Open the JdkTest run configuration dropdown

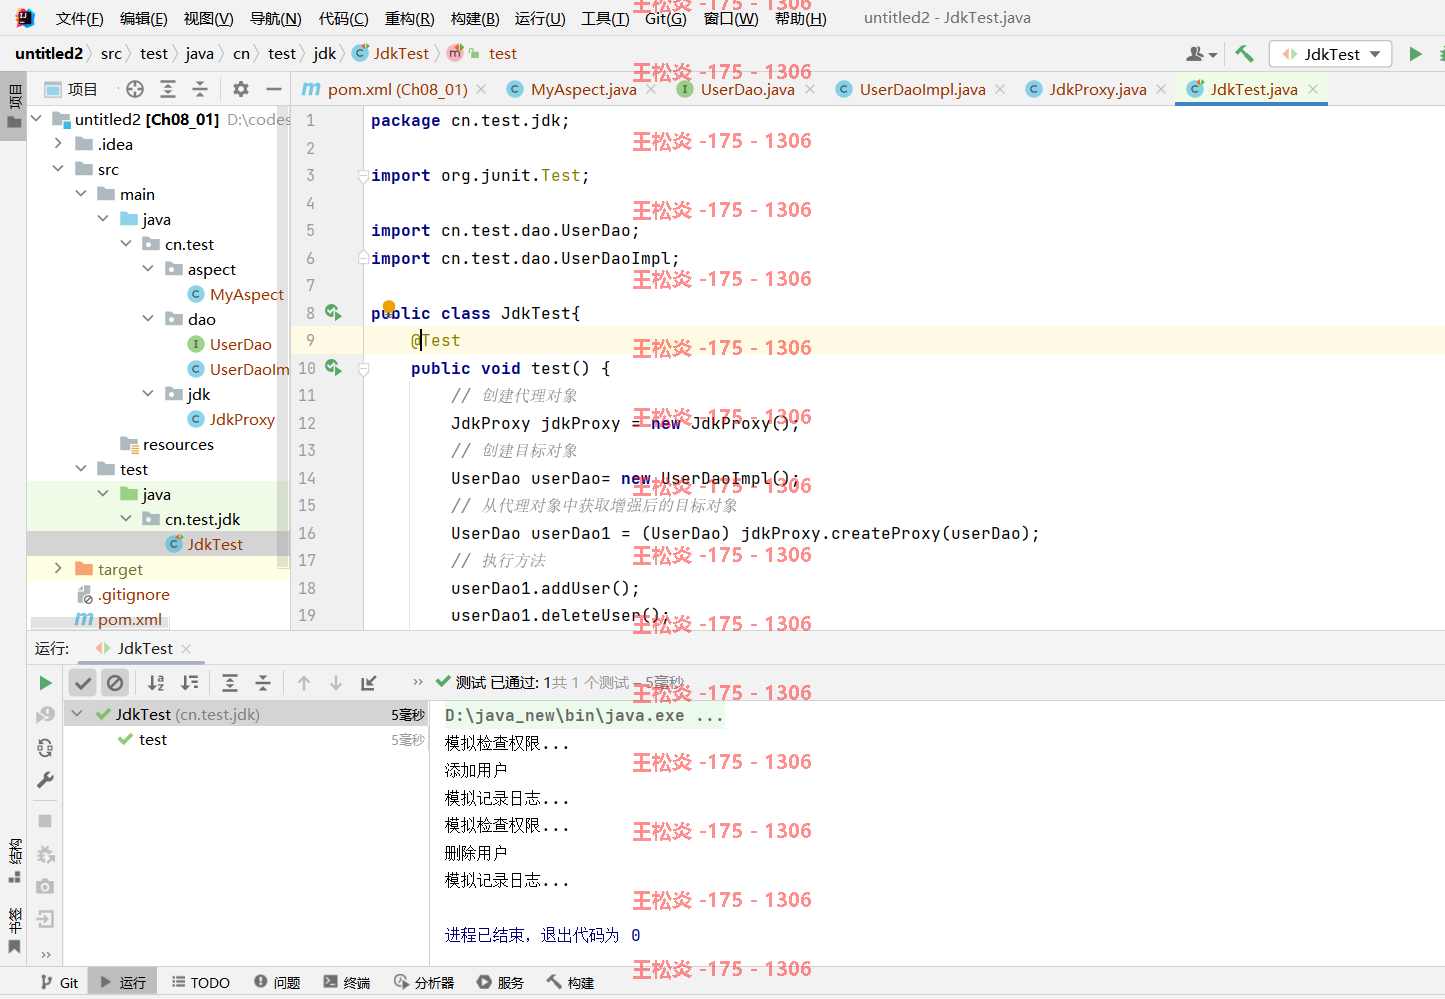pos(1332,54)
